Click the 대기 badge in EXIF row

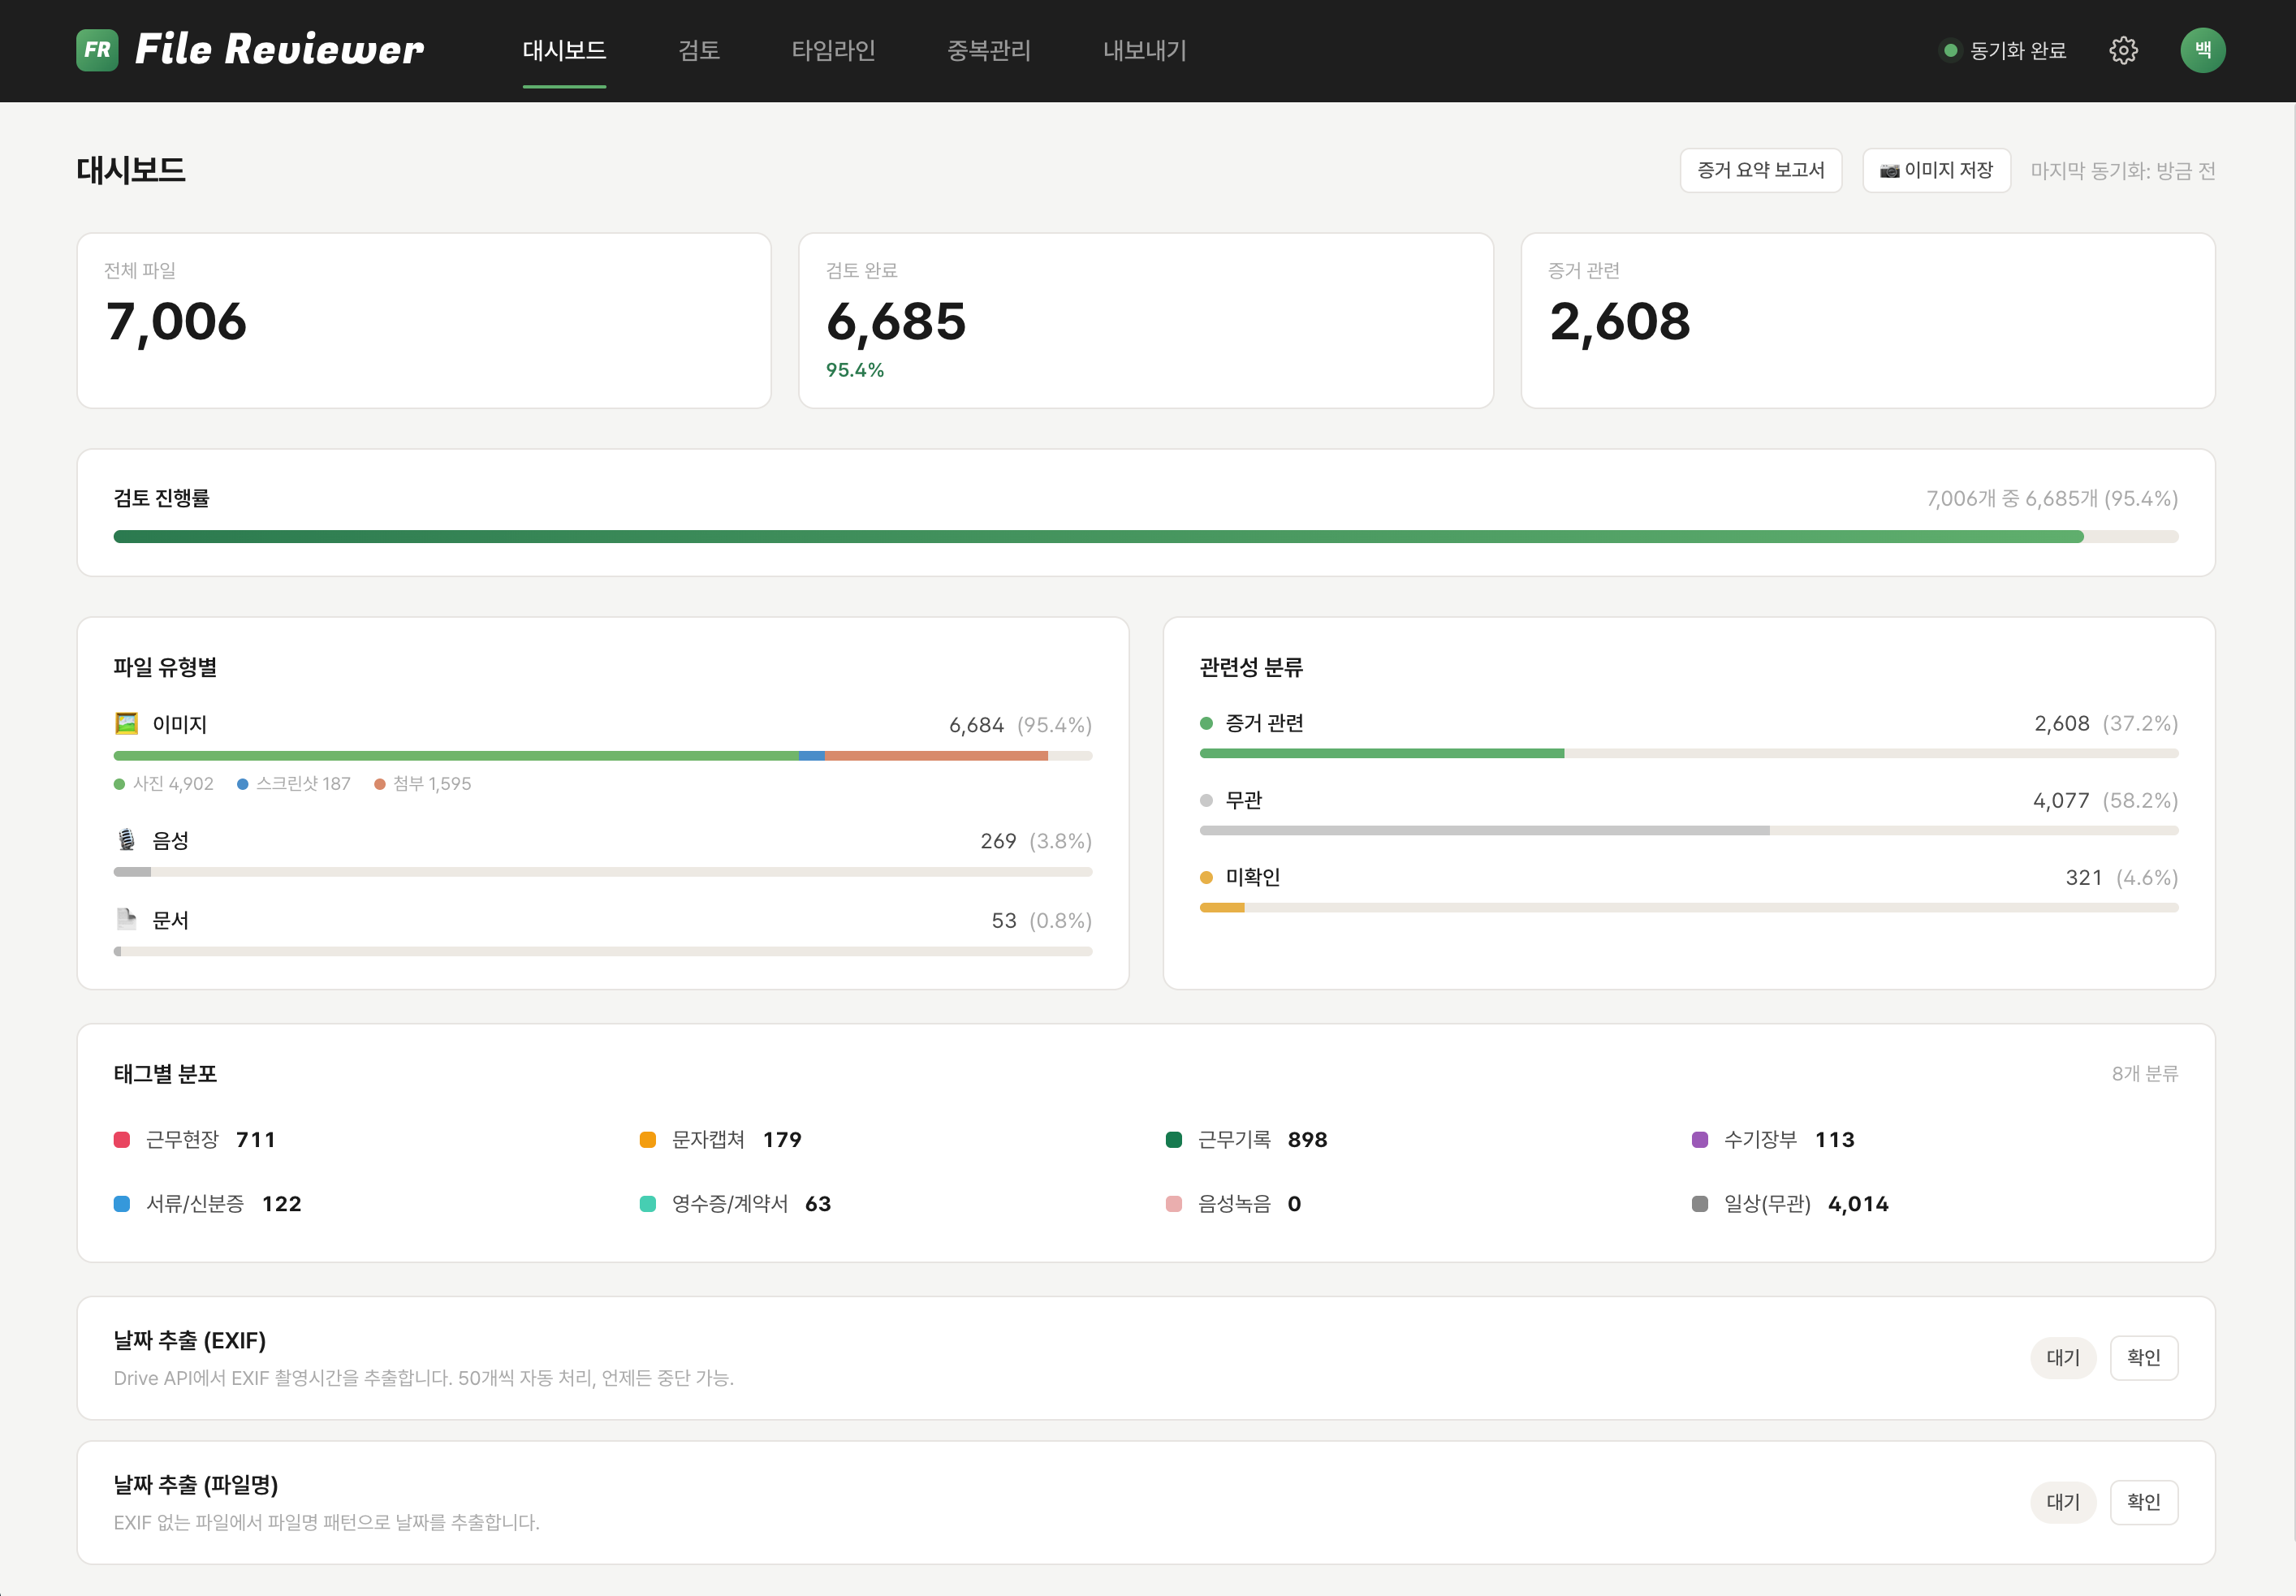click(2062, 1357)
